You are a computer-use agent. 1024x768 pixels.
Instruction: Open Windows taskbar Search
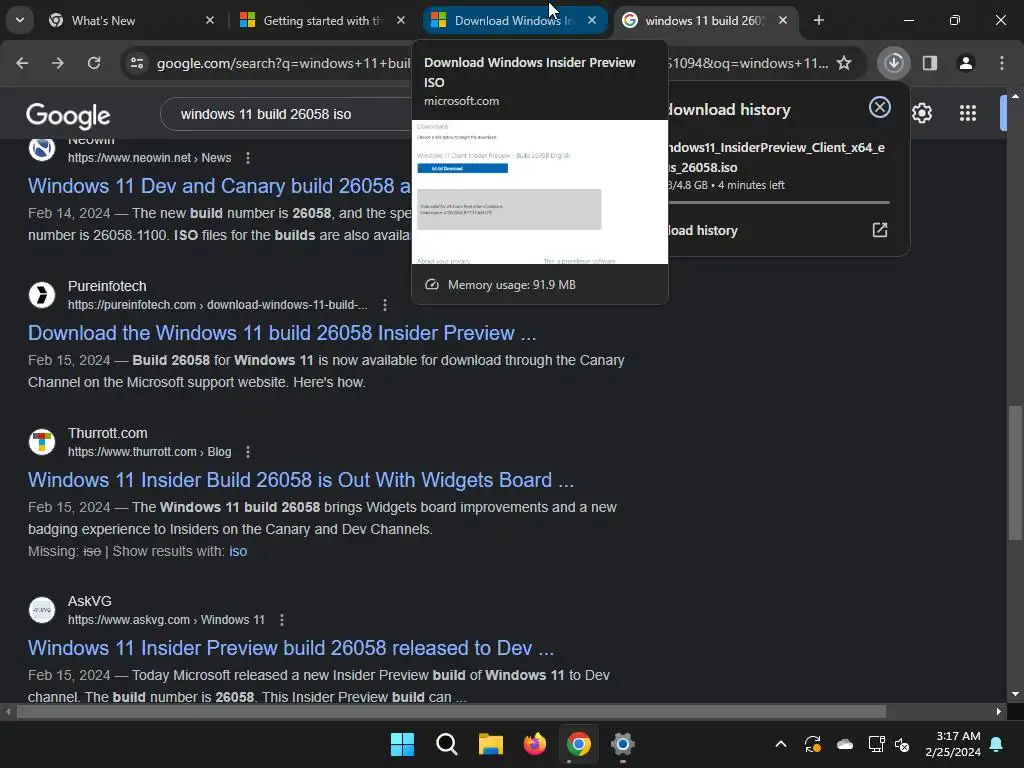click(x=447, y=744)
